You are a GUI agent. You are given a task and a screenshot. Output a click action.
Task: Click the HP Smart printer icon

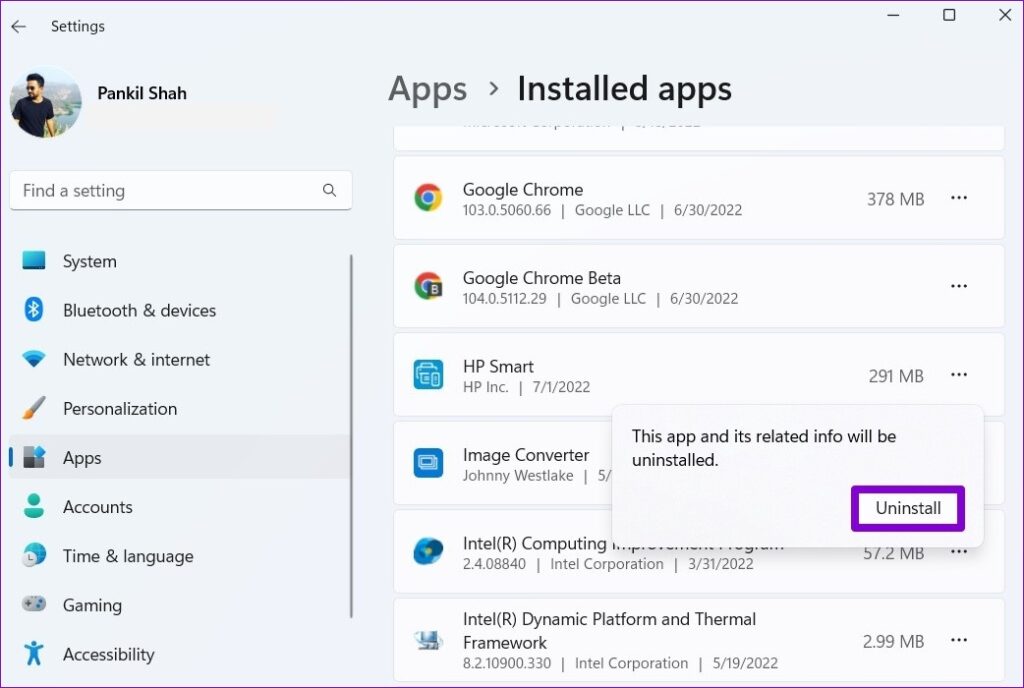tap(428, 374)
